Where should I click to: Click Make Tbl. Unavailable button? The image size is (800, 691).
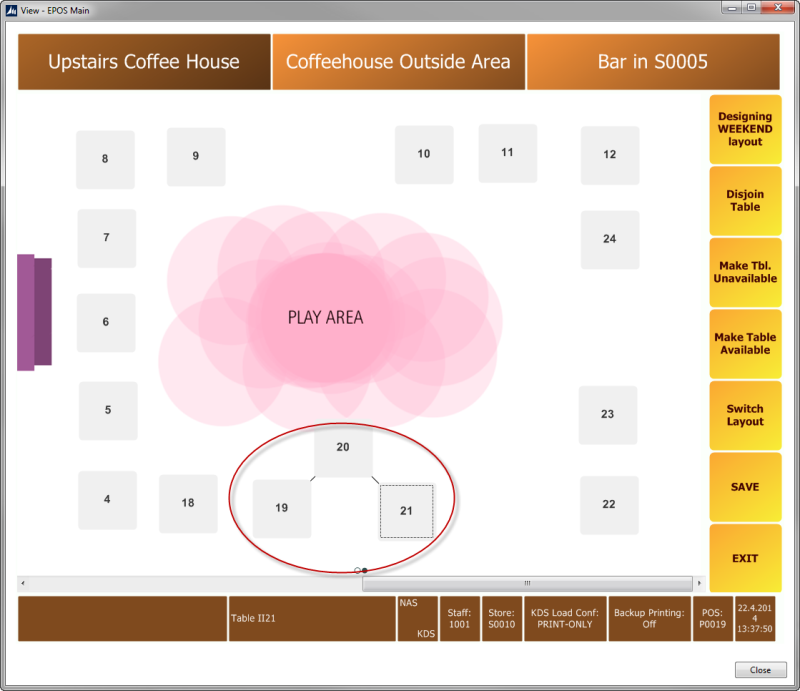pos(745,272)
